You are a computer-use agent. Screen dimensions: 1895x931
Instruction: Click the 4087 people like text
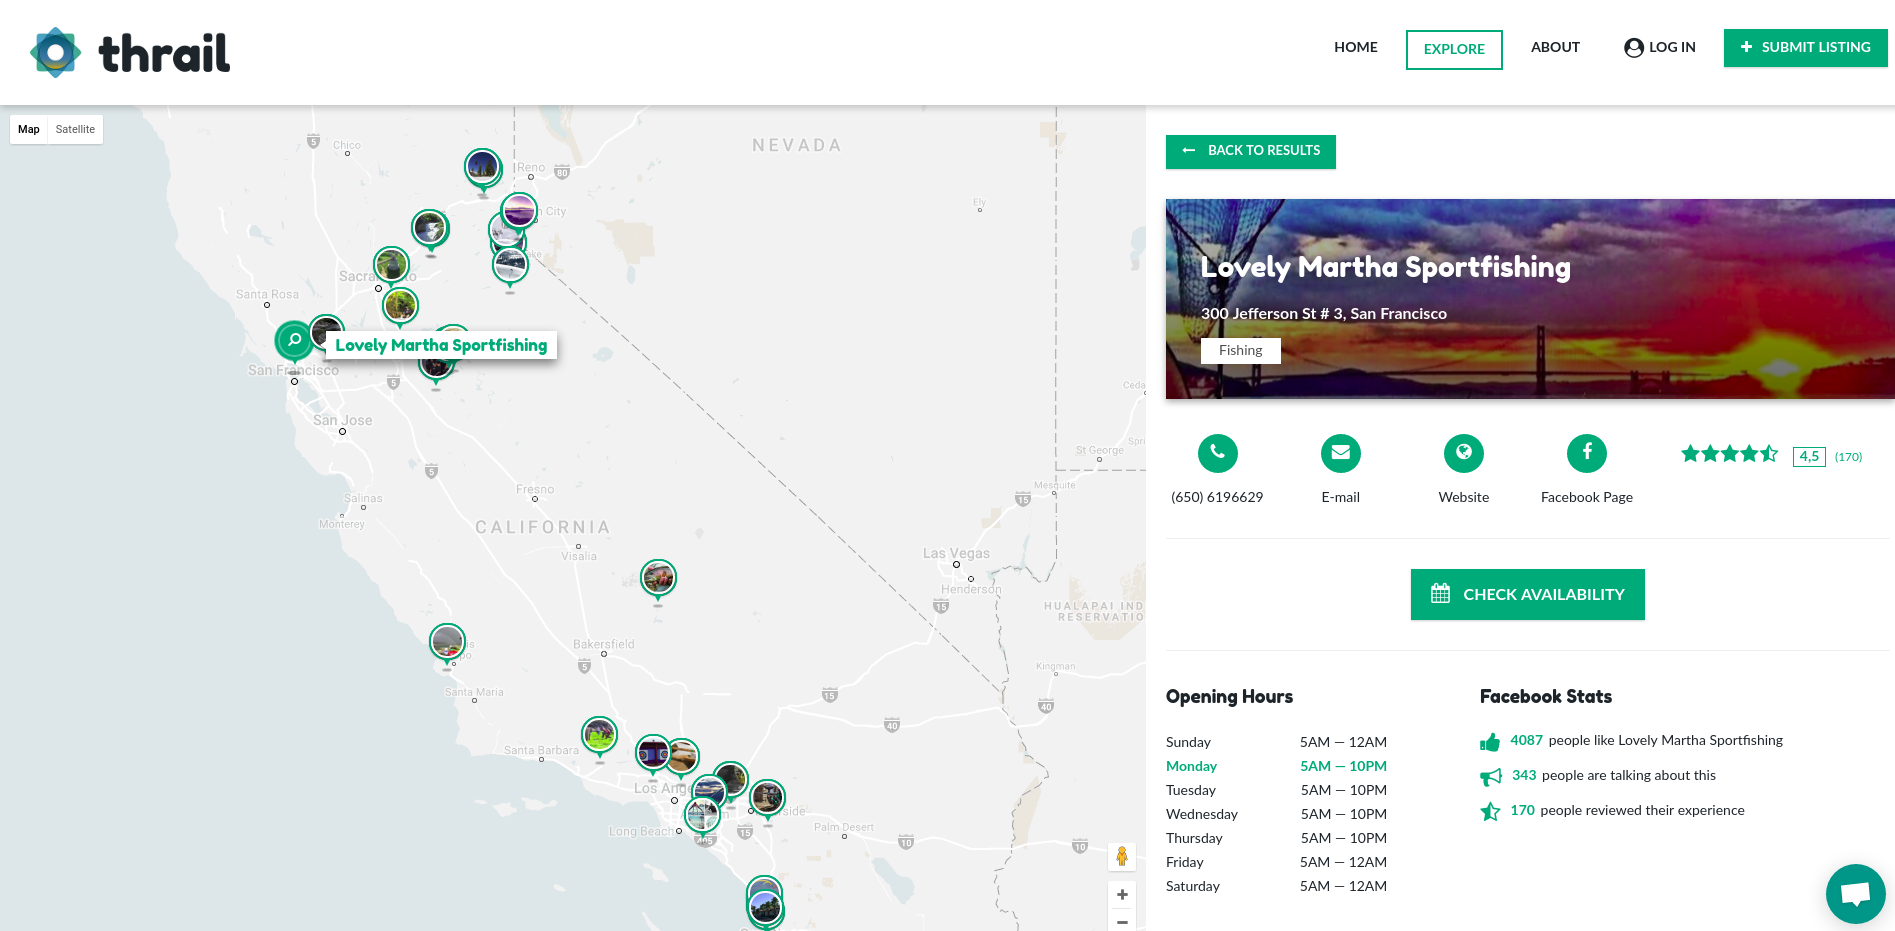coord(1646,740)
